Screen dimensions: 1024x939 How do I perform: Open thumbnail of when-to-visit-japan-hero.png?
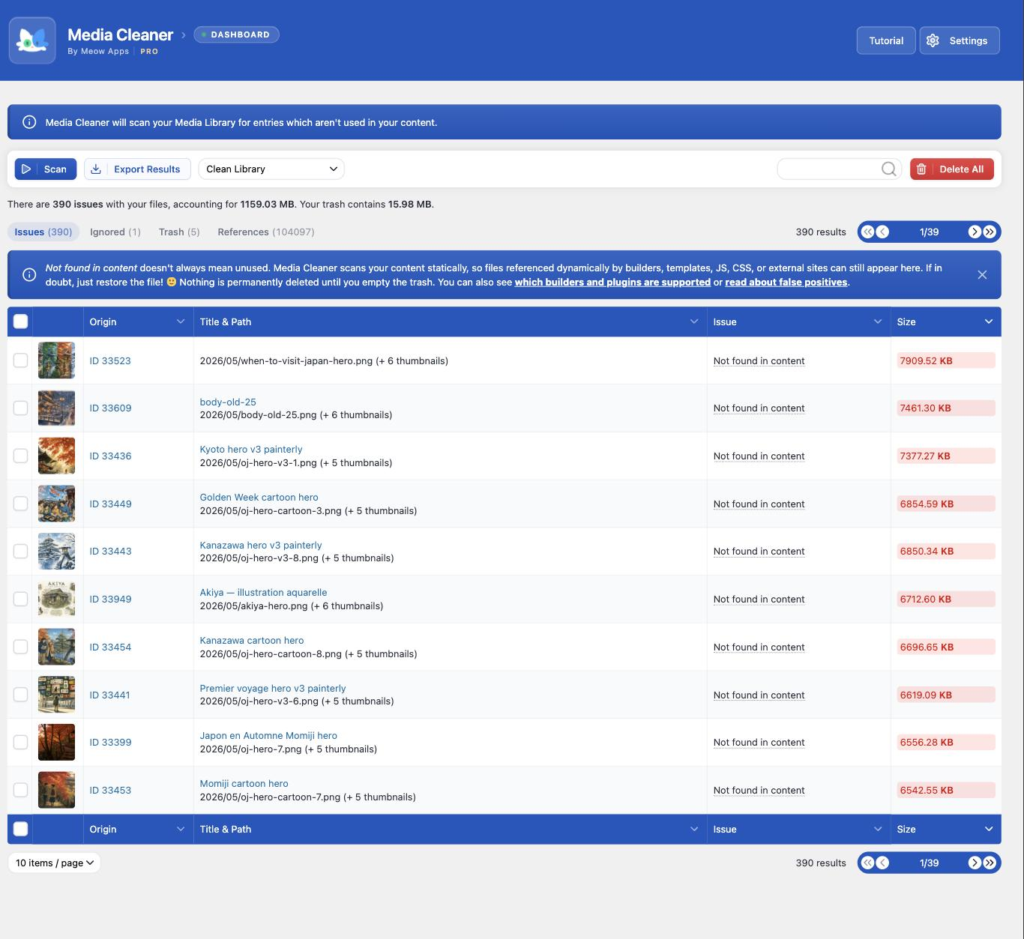point(56,360)
